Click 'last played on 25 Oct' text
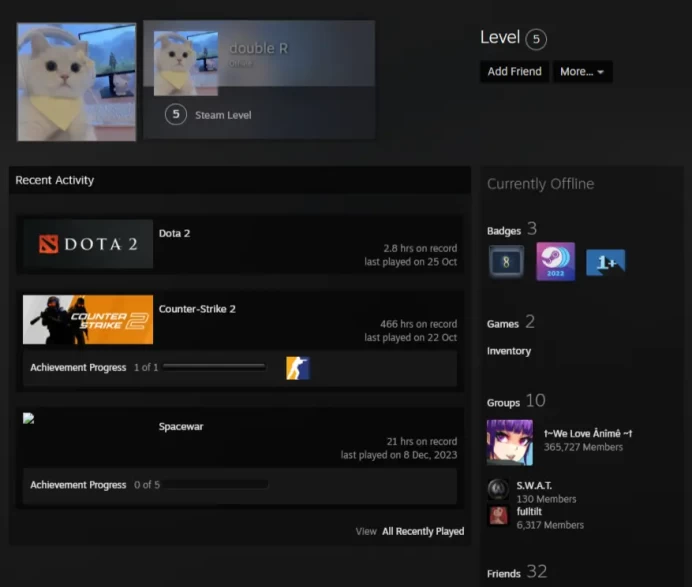Image resolution: width=692 pixels, height=587 pixels. point(410,262)
